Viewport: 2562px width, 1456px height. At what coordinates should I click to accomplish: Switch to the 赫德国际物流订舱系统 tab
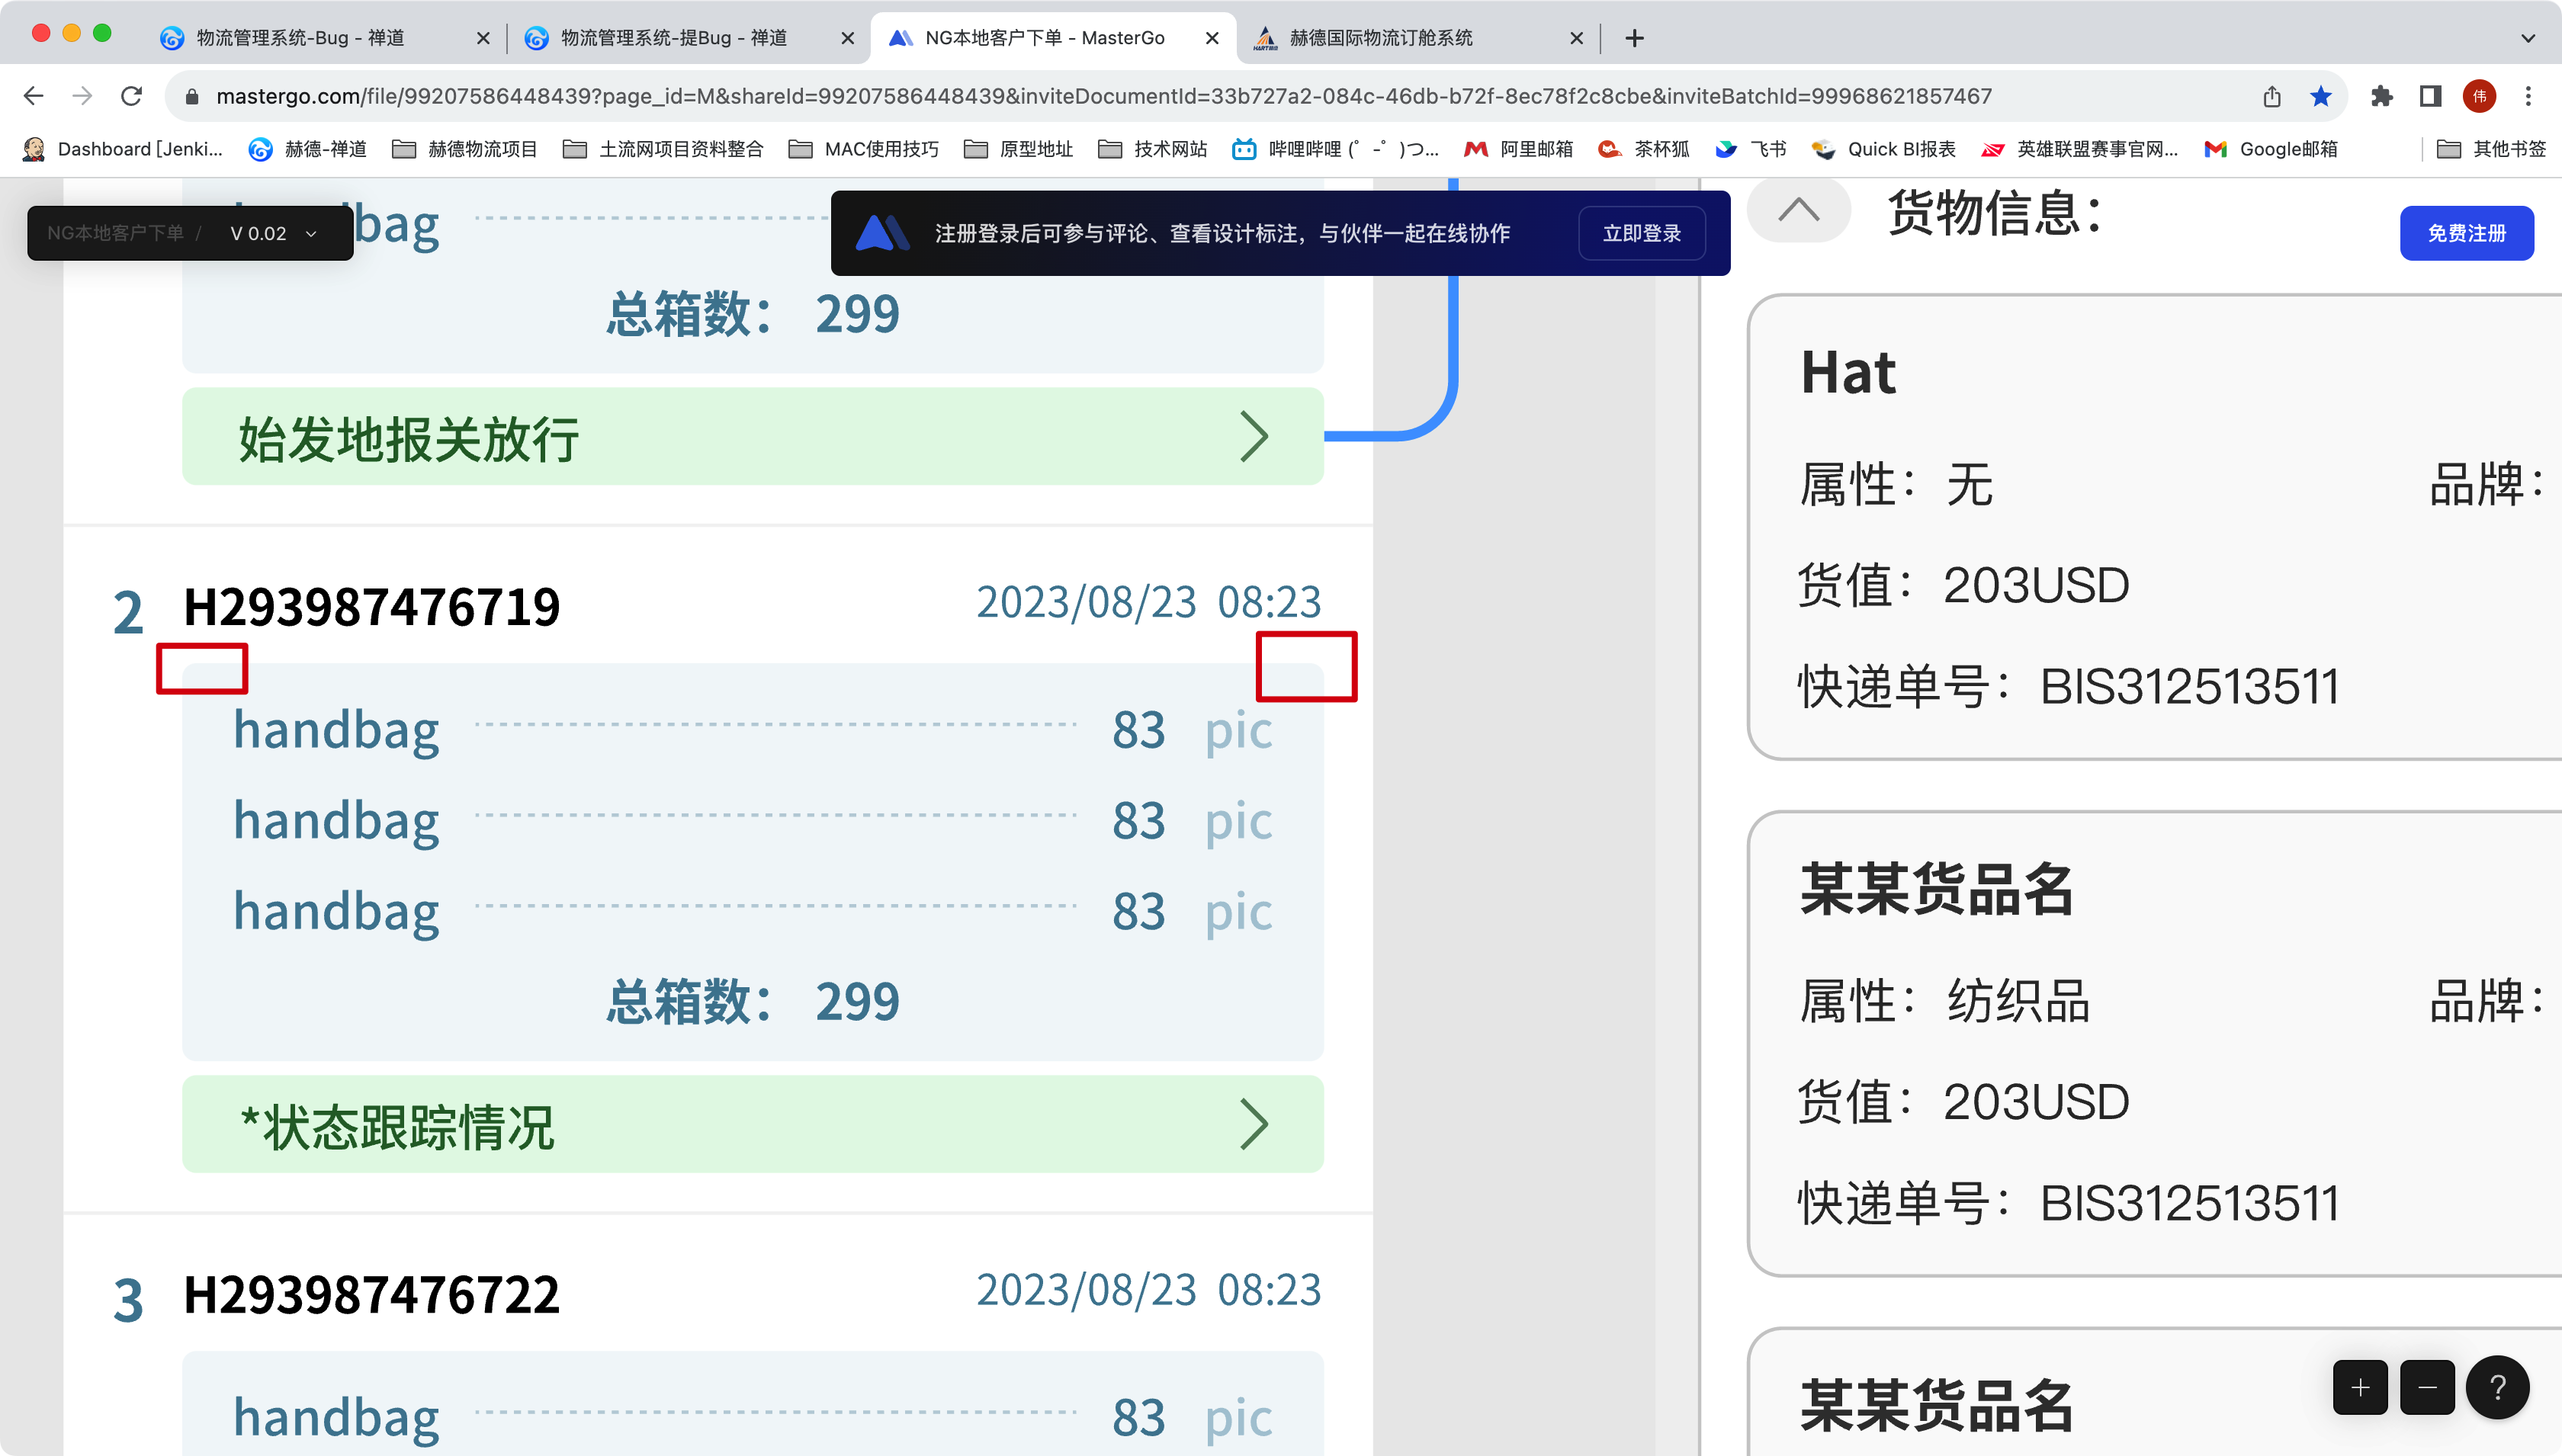1380,38
